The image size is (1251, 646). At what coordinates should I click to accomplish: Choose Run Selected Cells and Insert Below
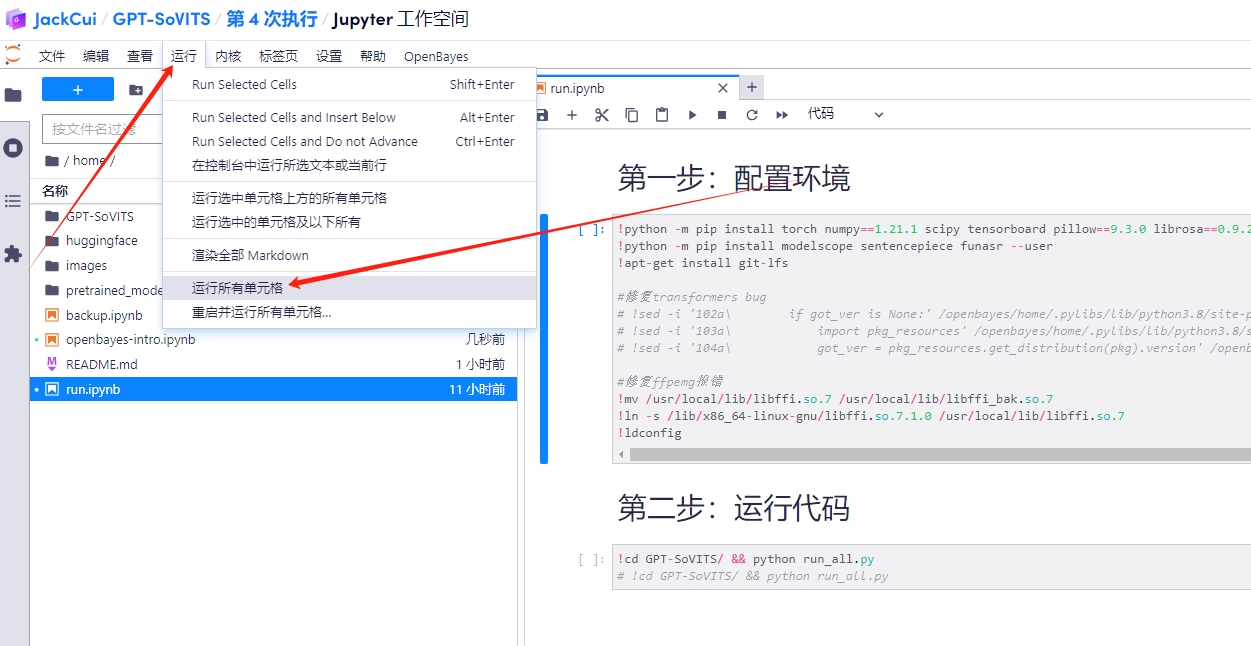coord(350,118)
